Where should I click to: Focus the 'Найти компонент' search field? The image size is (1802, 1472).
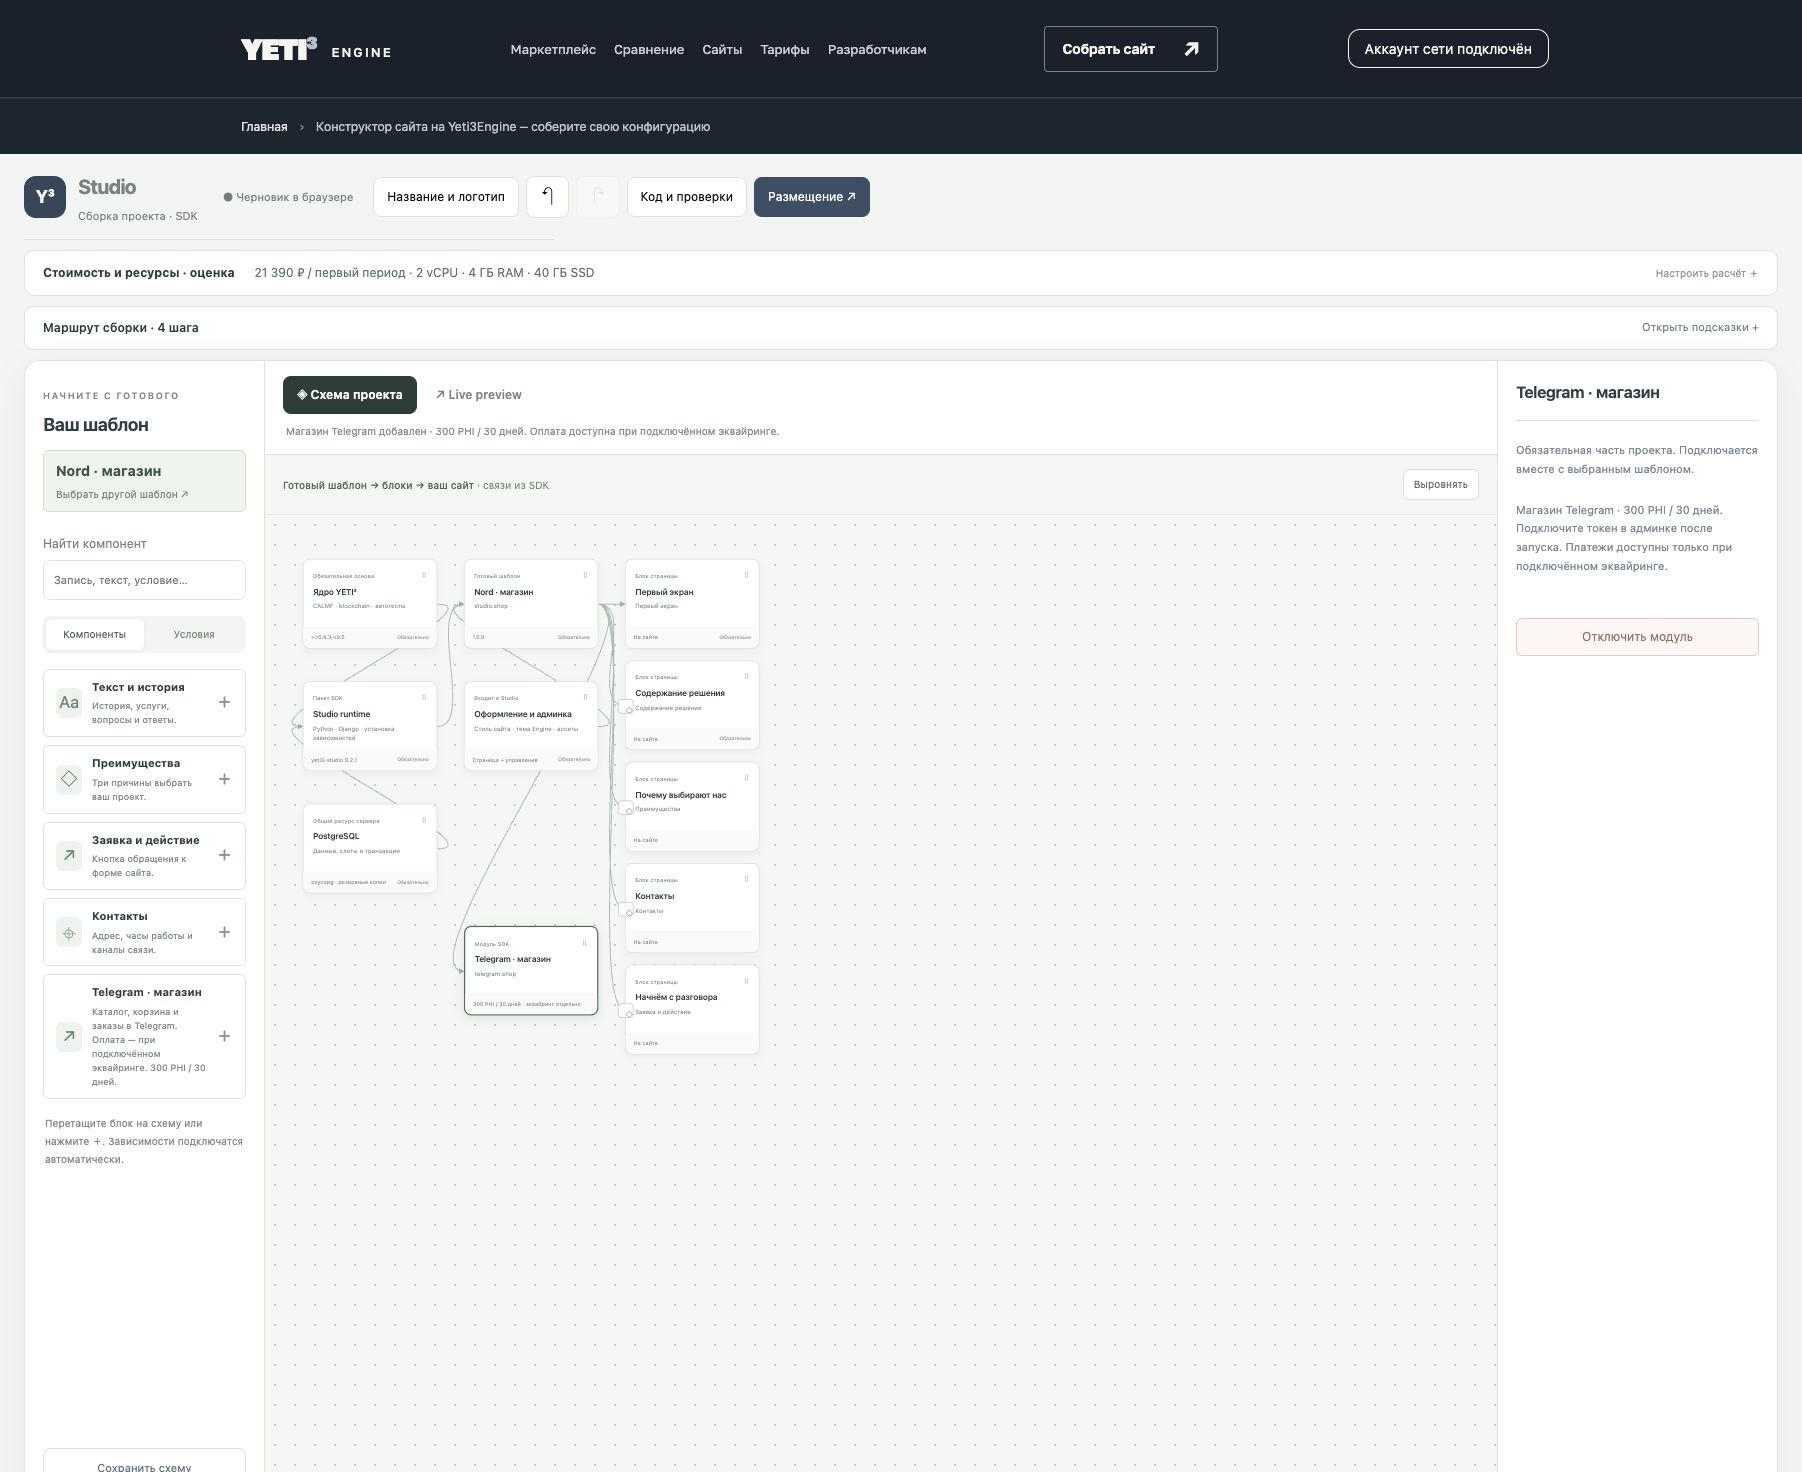[144, 580]
